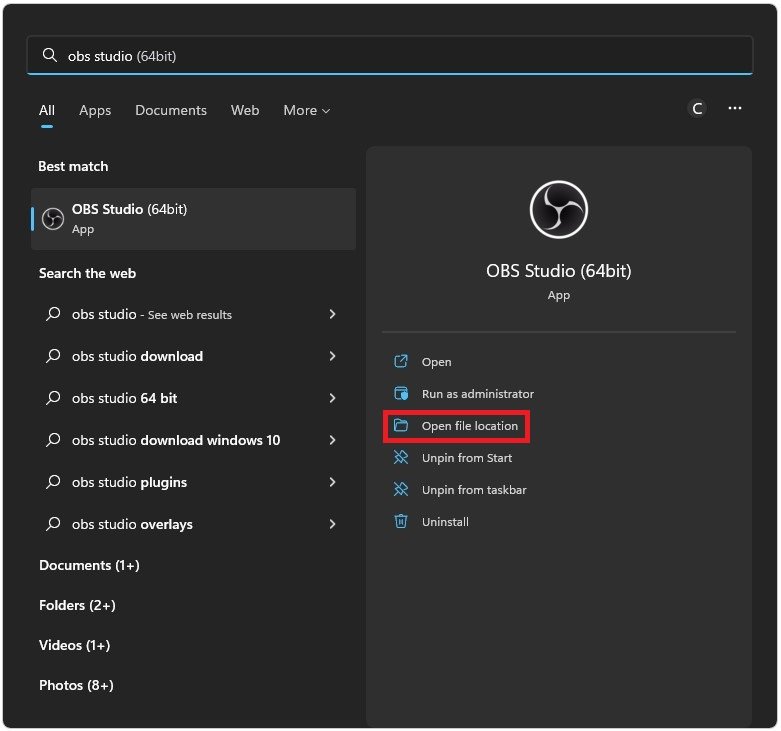
Task: Click the C user account avatar
Action: [697, 109]
